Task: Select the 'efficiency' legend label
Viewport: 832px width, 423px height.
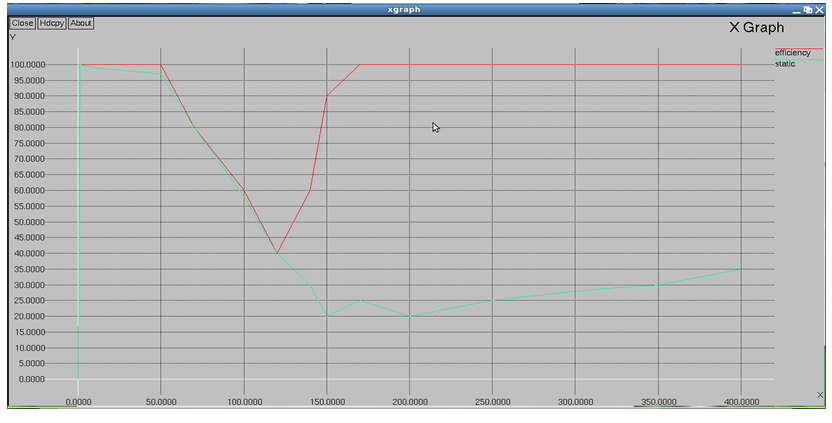Action: [x=792, y=53]
